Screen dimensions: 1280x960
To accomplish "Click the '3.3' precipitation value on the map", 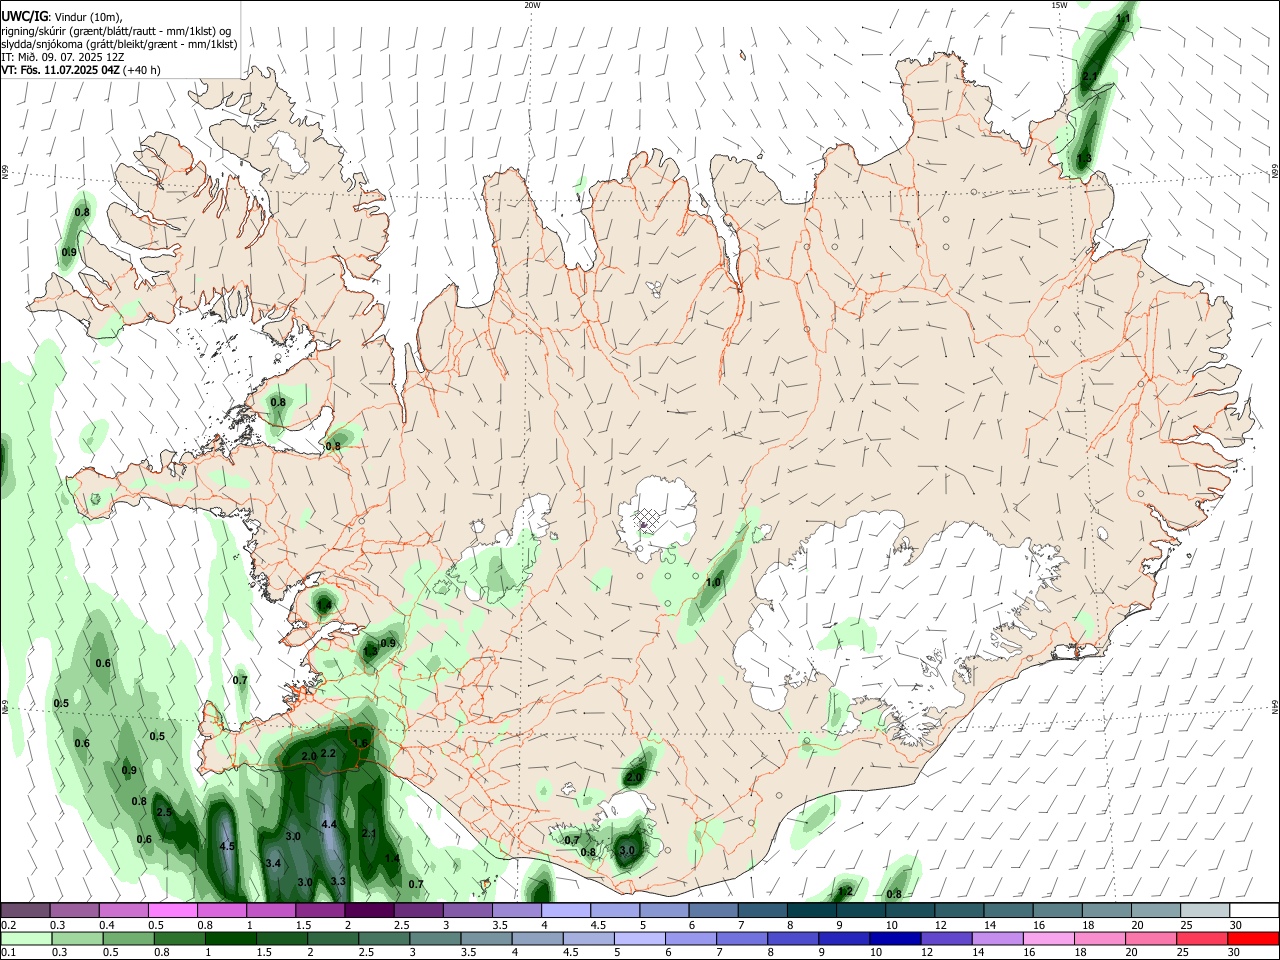I will (x=338, y=881).
